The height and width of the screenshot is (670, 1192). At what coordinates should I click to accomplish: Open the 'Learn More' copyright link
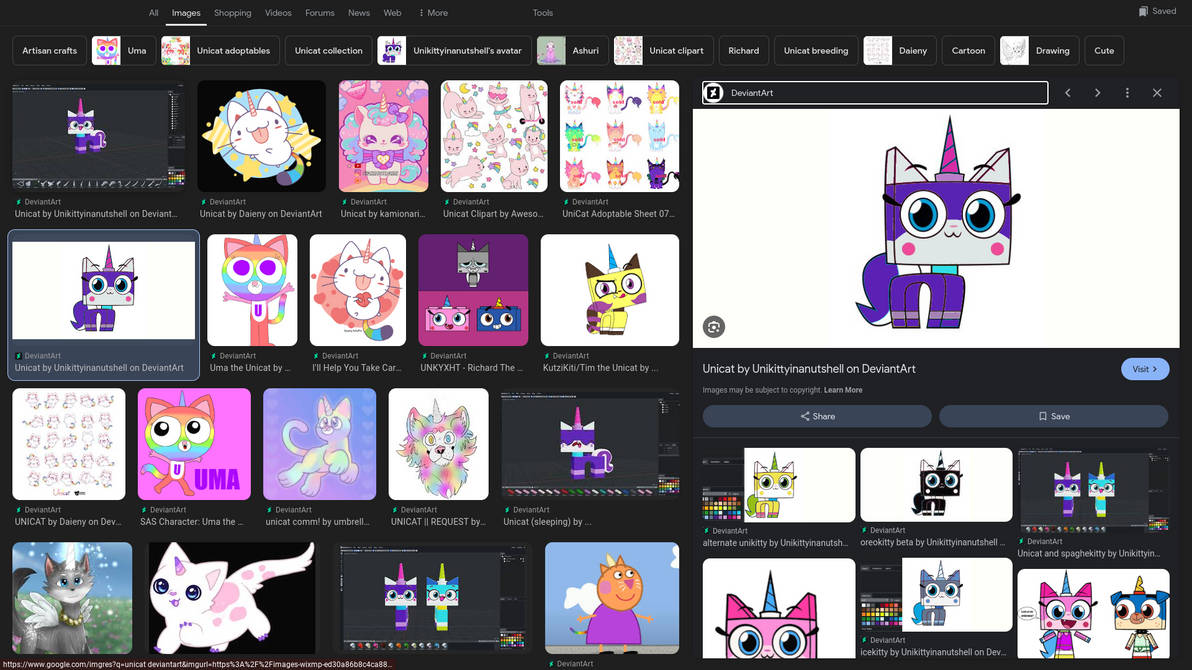843,390
